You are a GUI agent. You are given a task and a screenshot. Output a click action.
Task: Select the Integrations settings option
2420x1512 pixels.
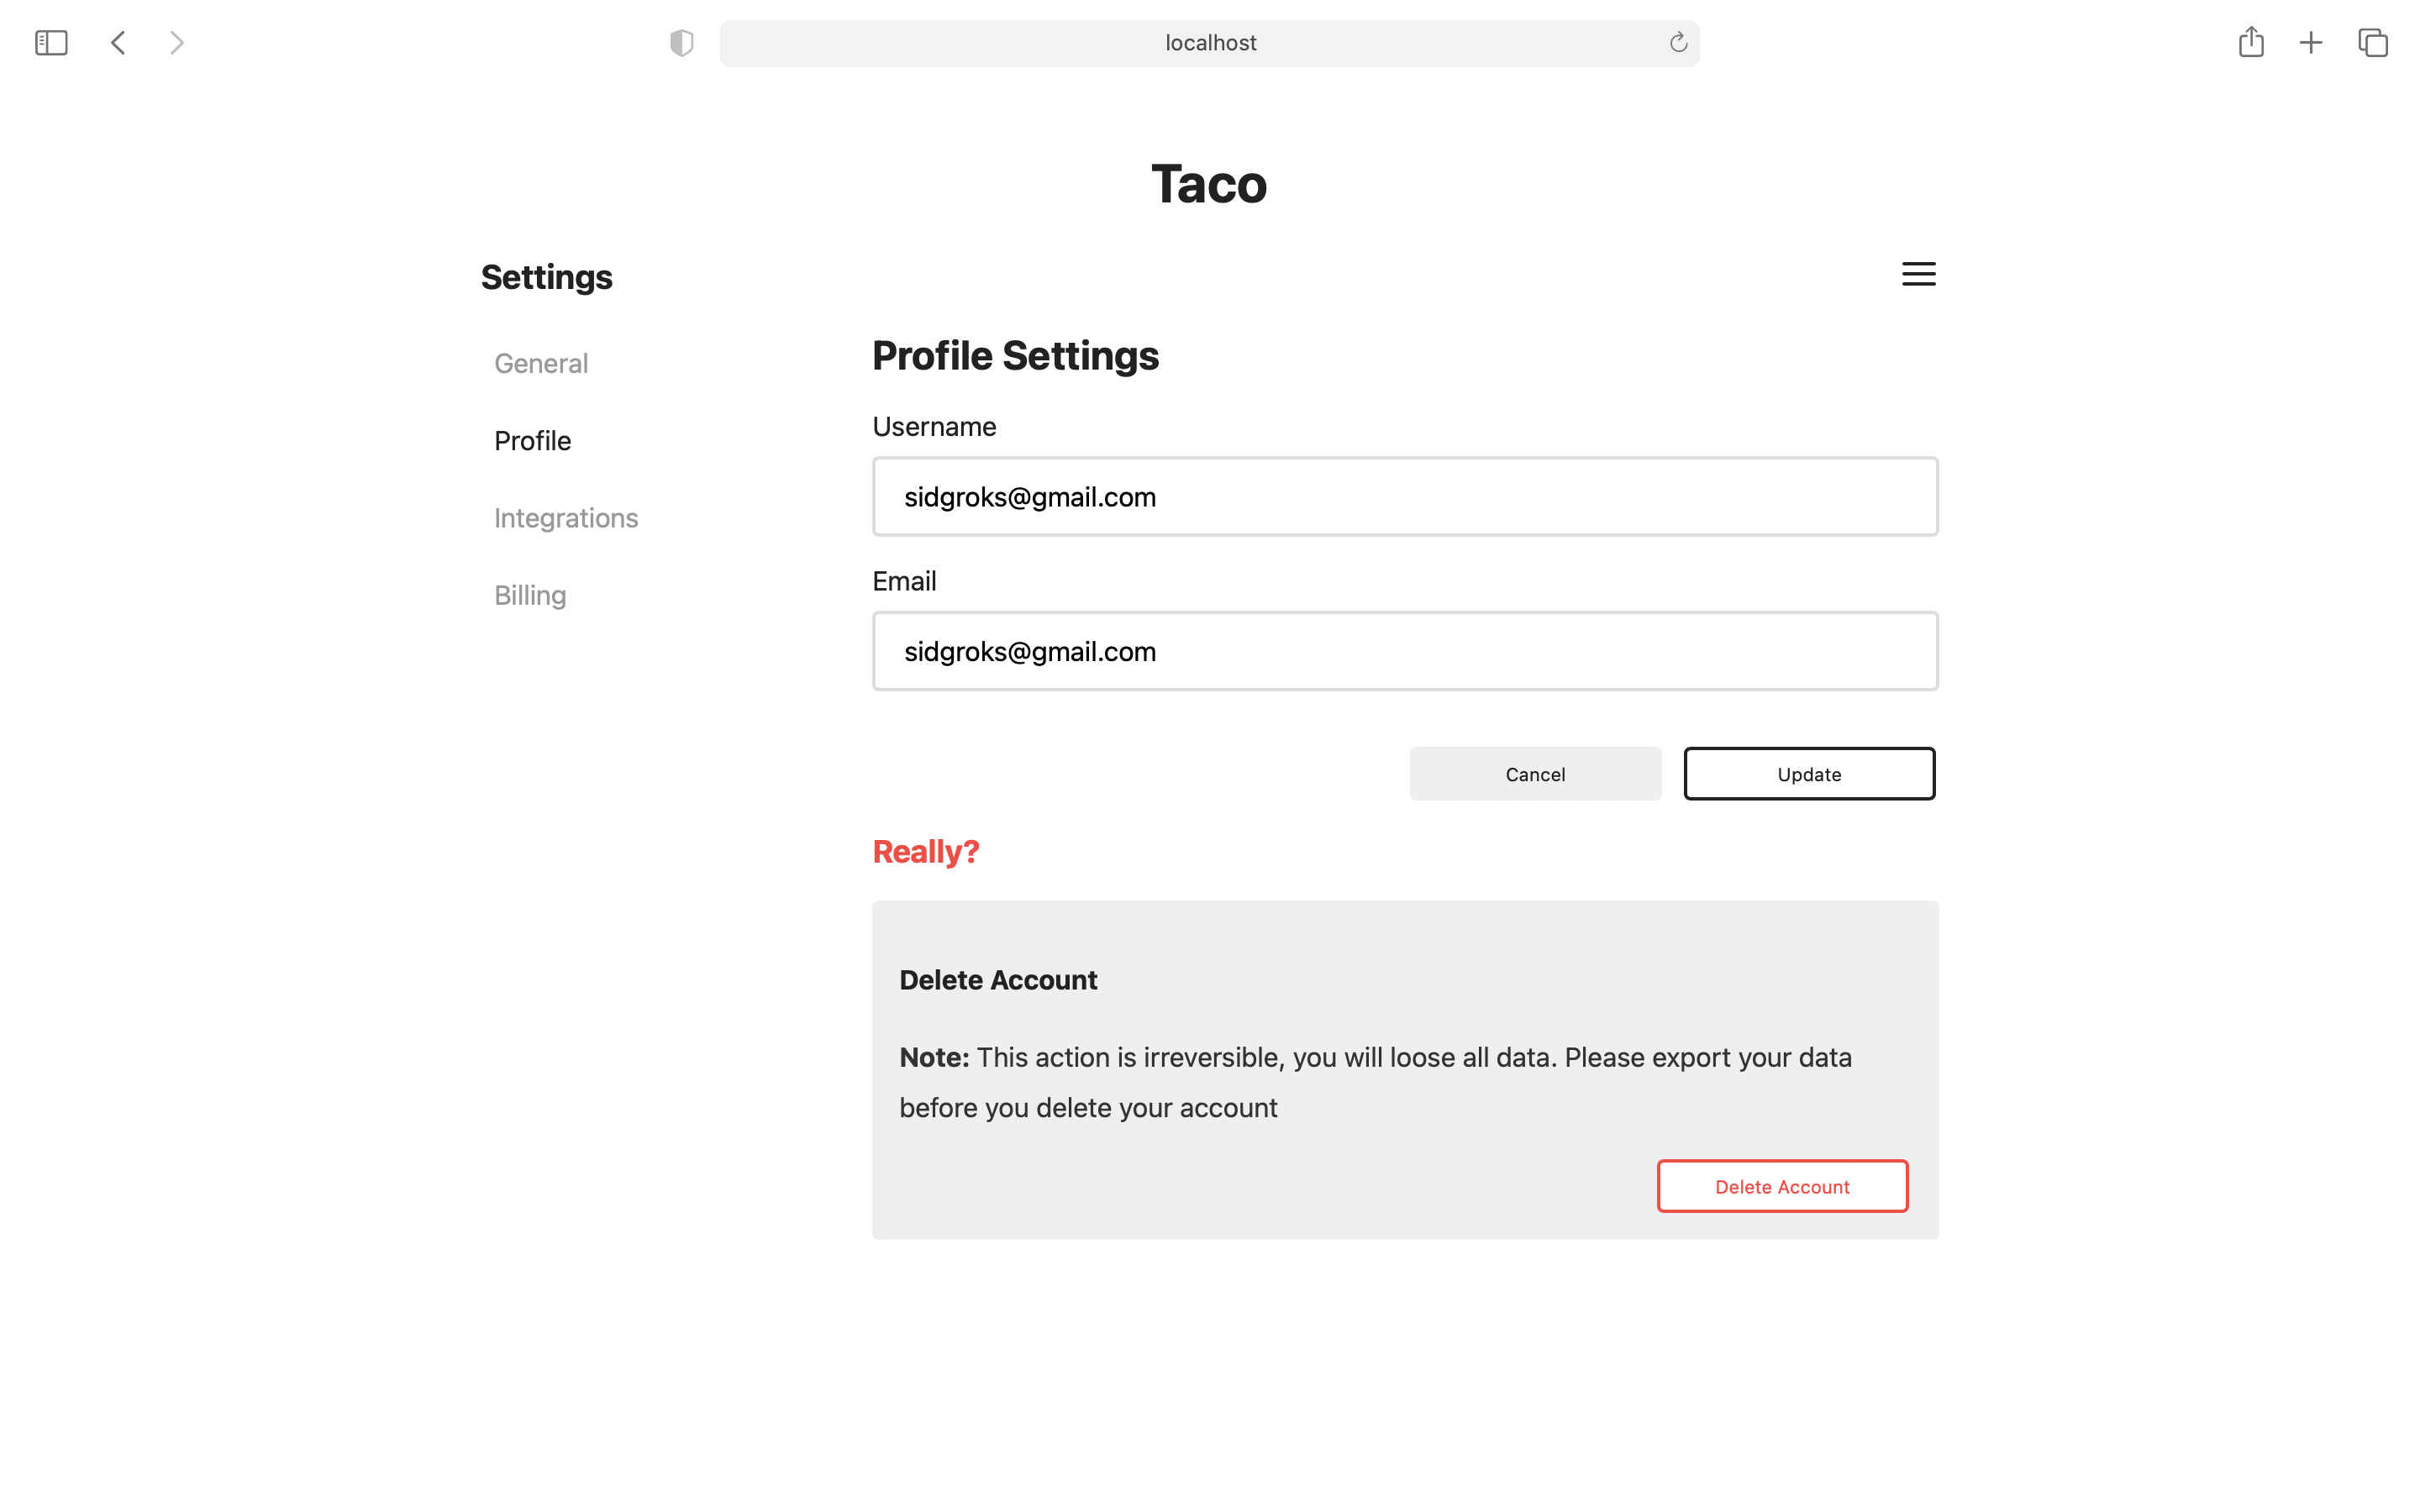(566, 517)
